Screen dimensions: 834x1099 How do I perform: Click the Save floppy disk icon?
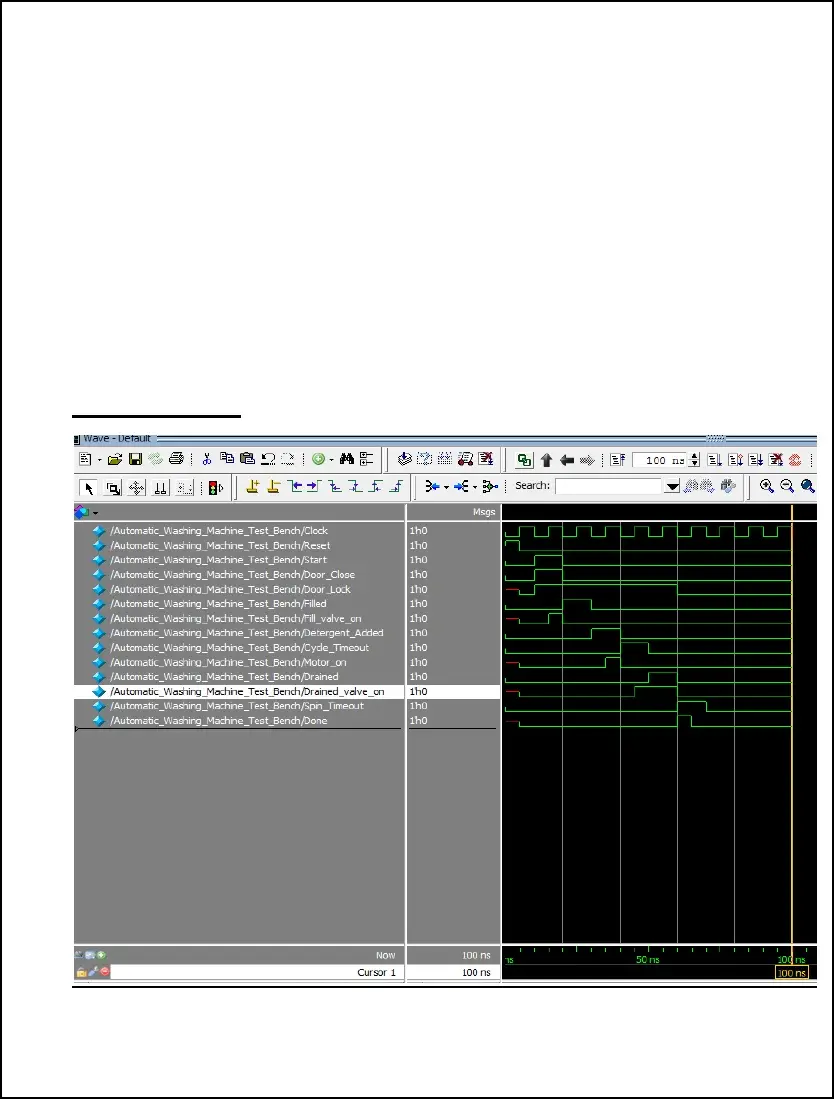pyautogui.click(x=134, y=460)
